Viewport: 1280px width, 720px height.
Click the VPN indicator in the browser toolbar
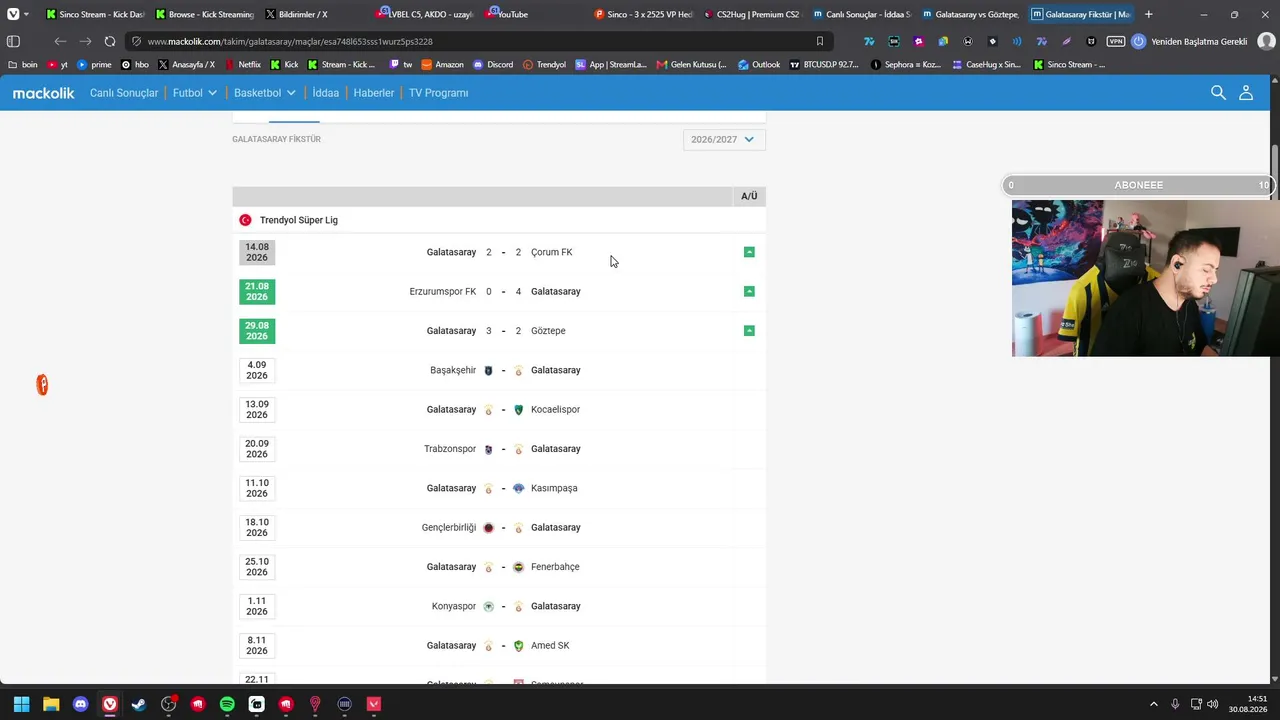pos(1116,41)
